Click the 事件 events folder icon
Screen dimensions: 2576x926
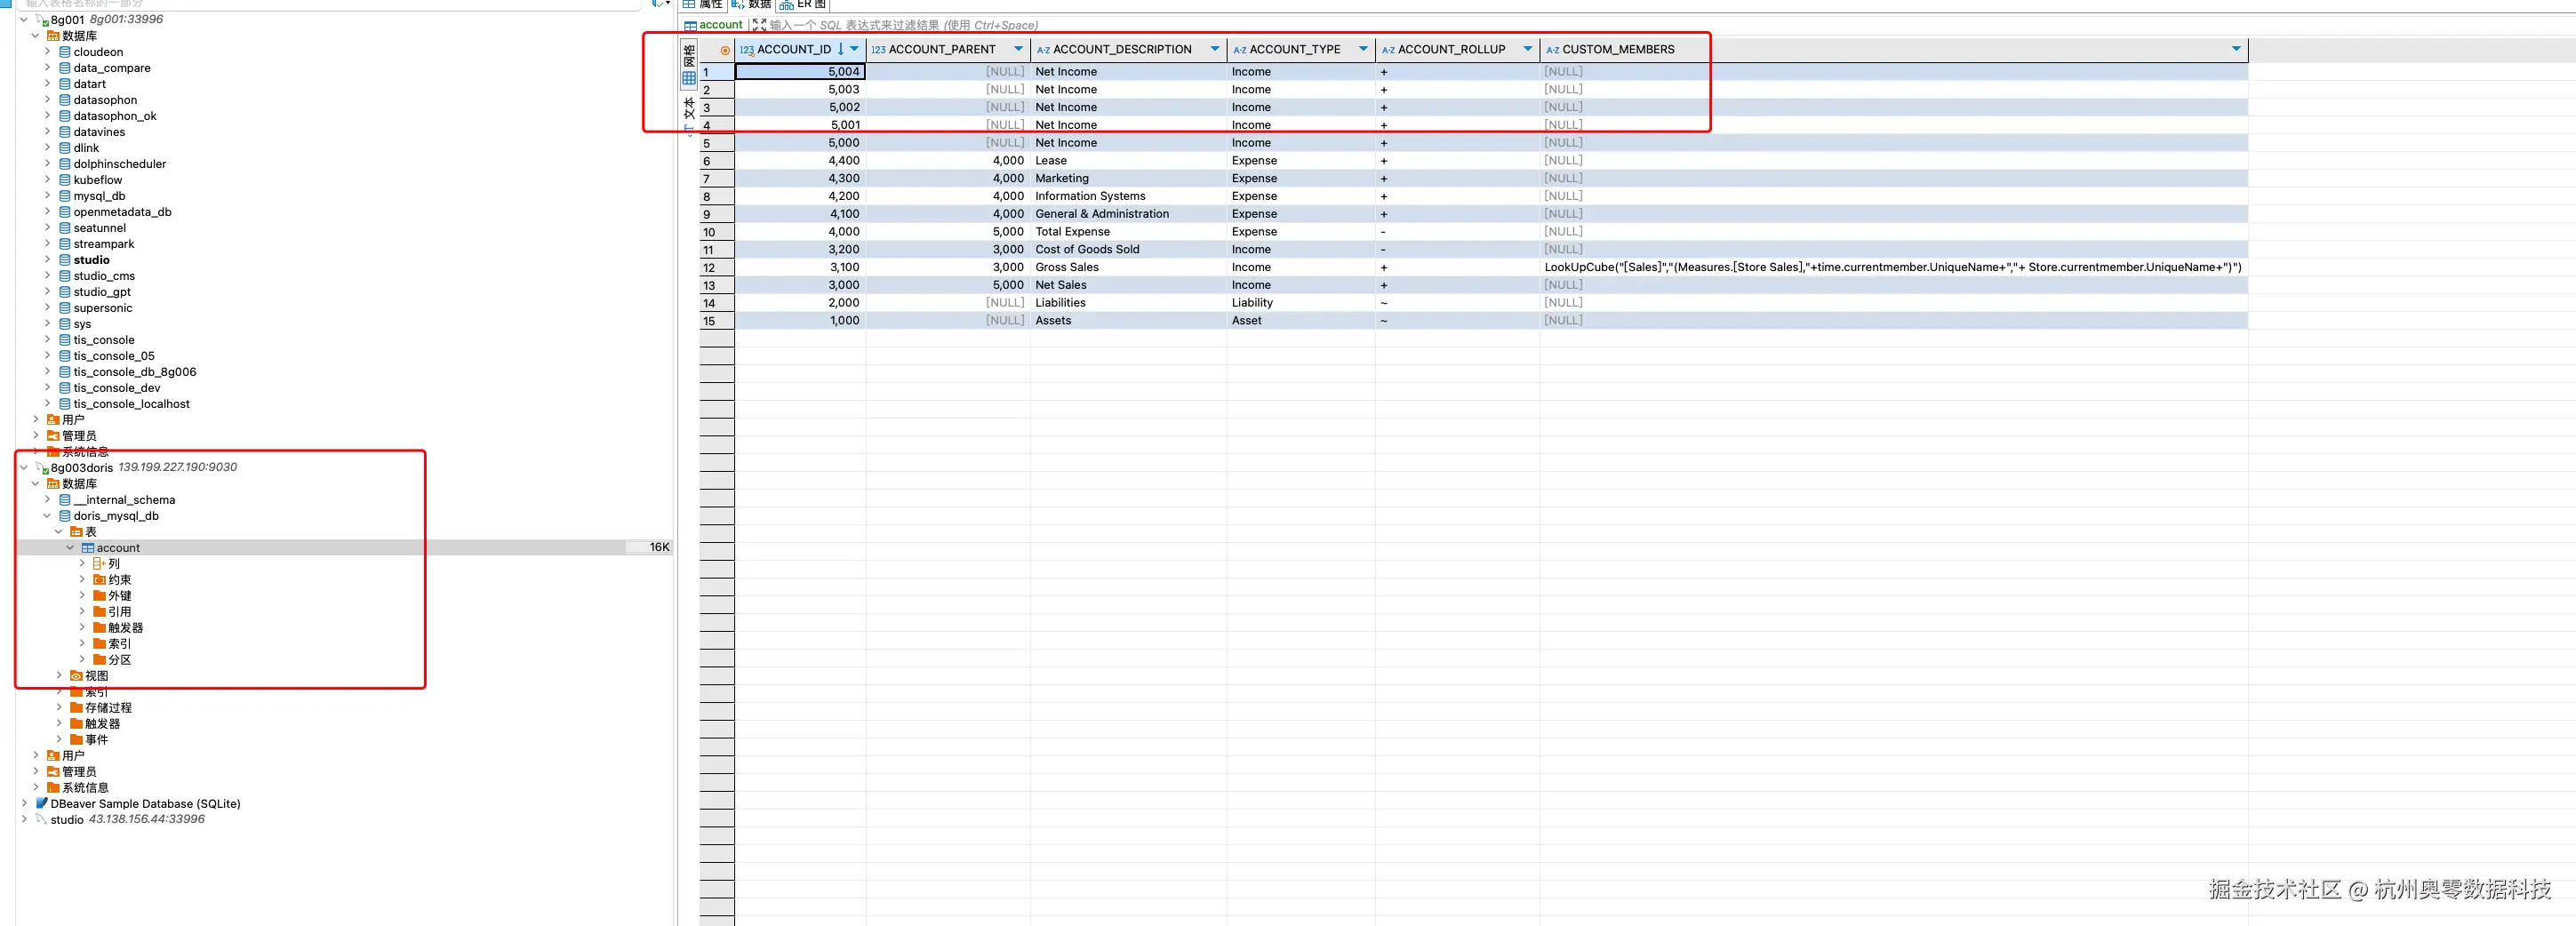pos(76,740)
